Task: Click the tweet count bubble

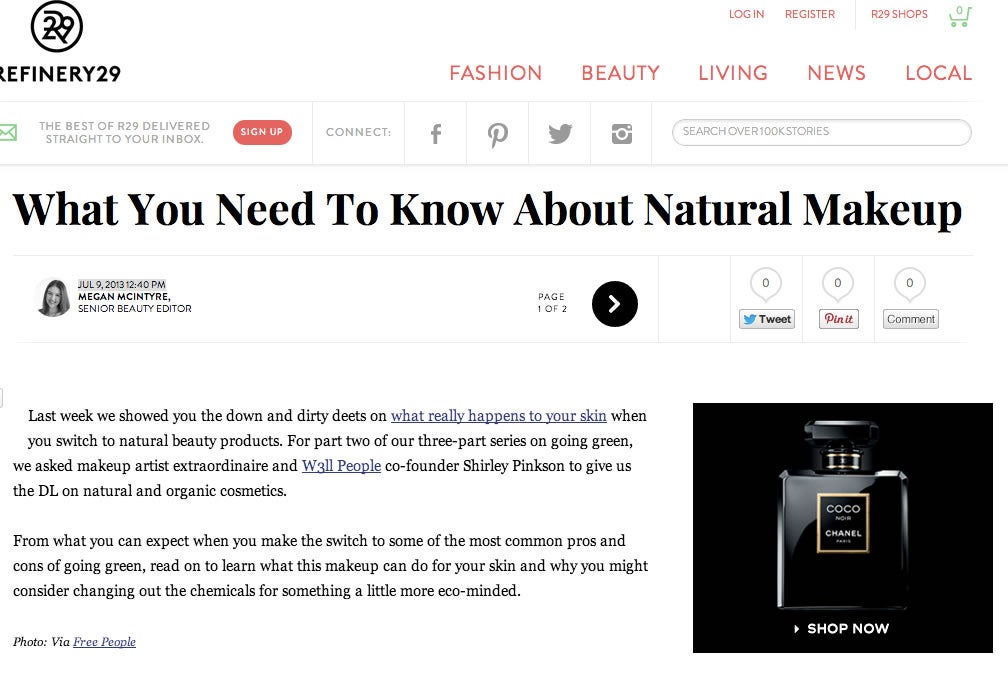Action: click(x=766, y=285)
